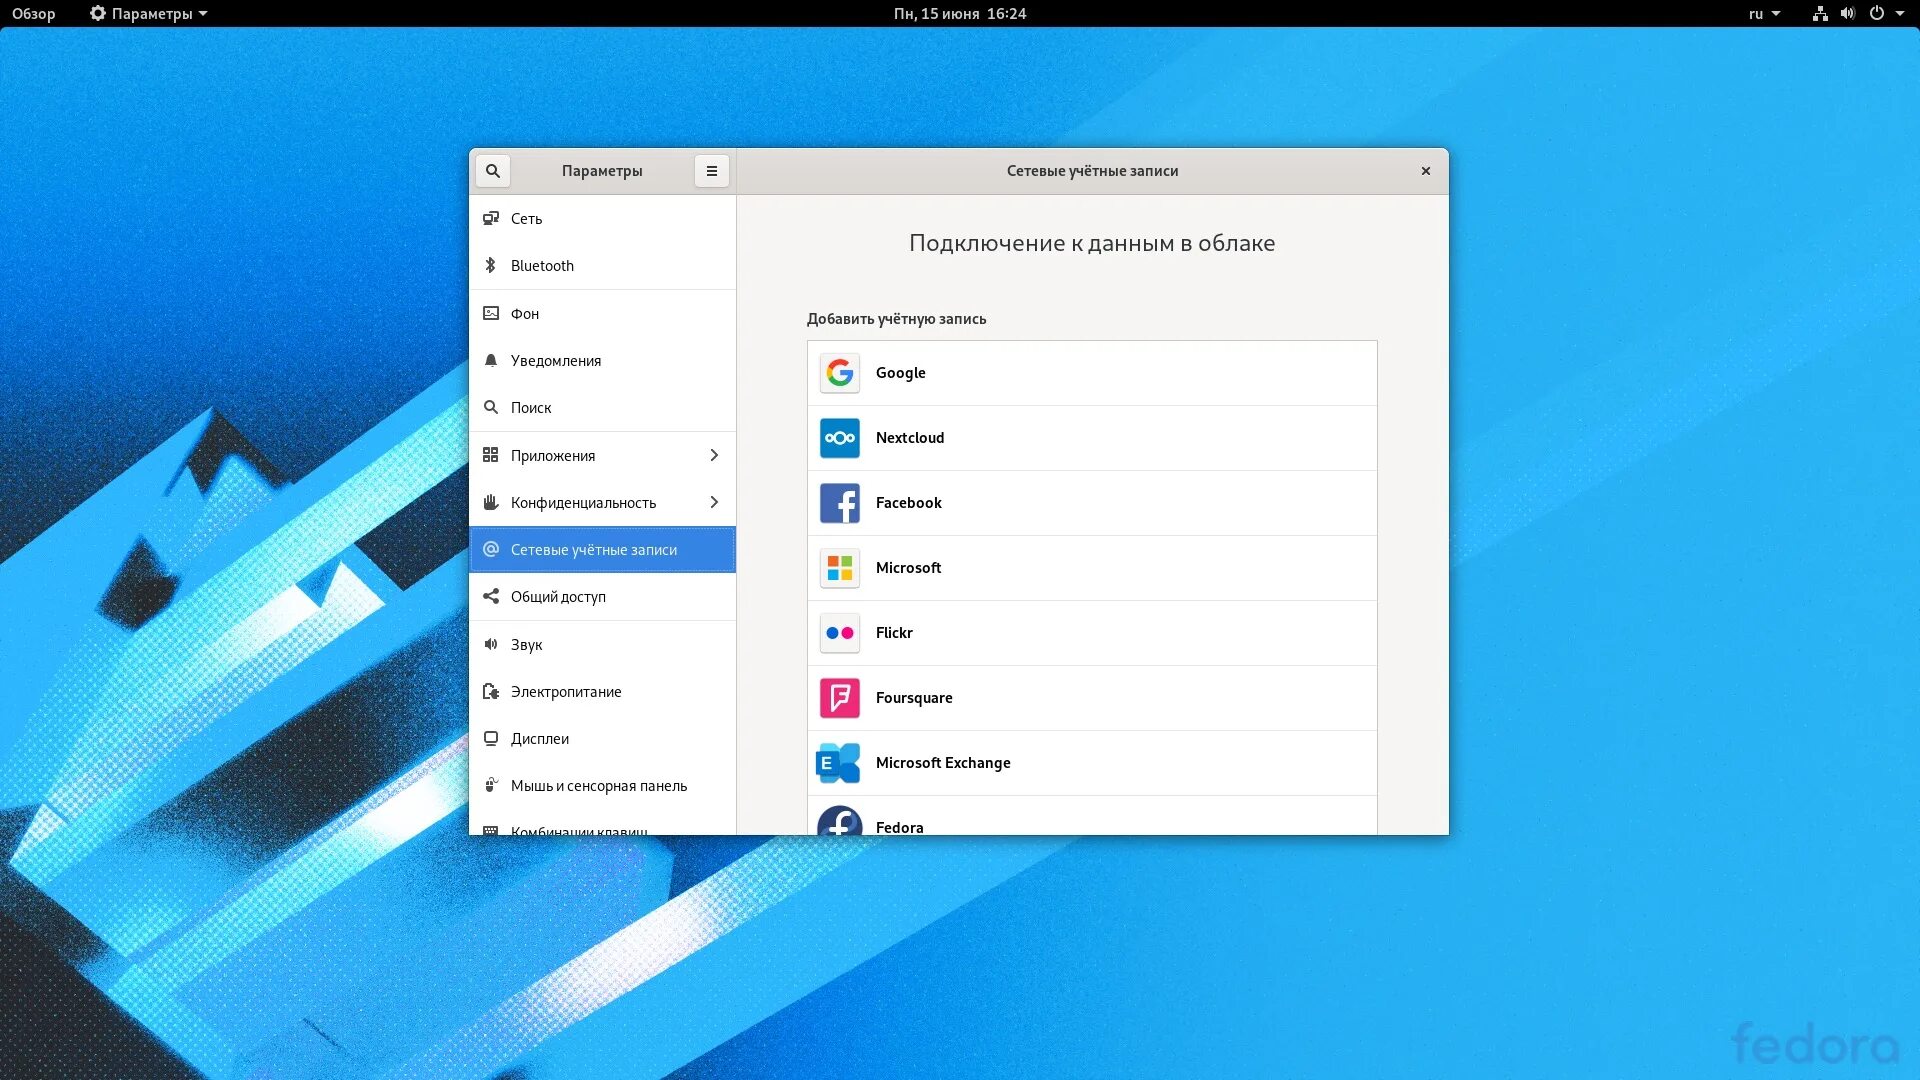Open the hamburger menu in Settings sidebar

click(712, 171)
